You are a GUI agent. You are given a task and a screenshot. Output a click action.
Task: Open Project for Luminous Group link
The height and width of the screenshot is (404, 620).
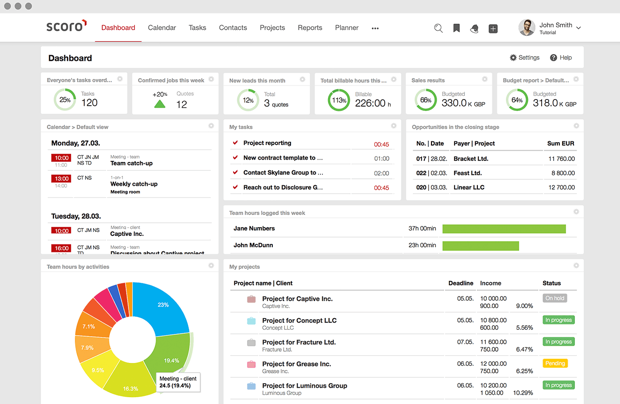[304, 386]
